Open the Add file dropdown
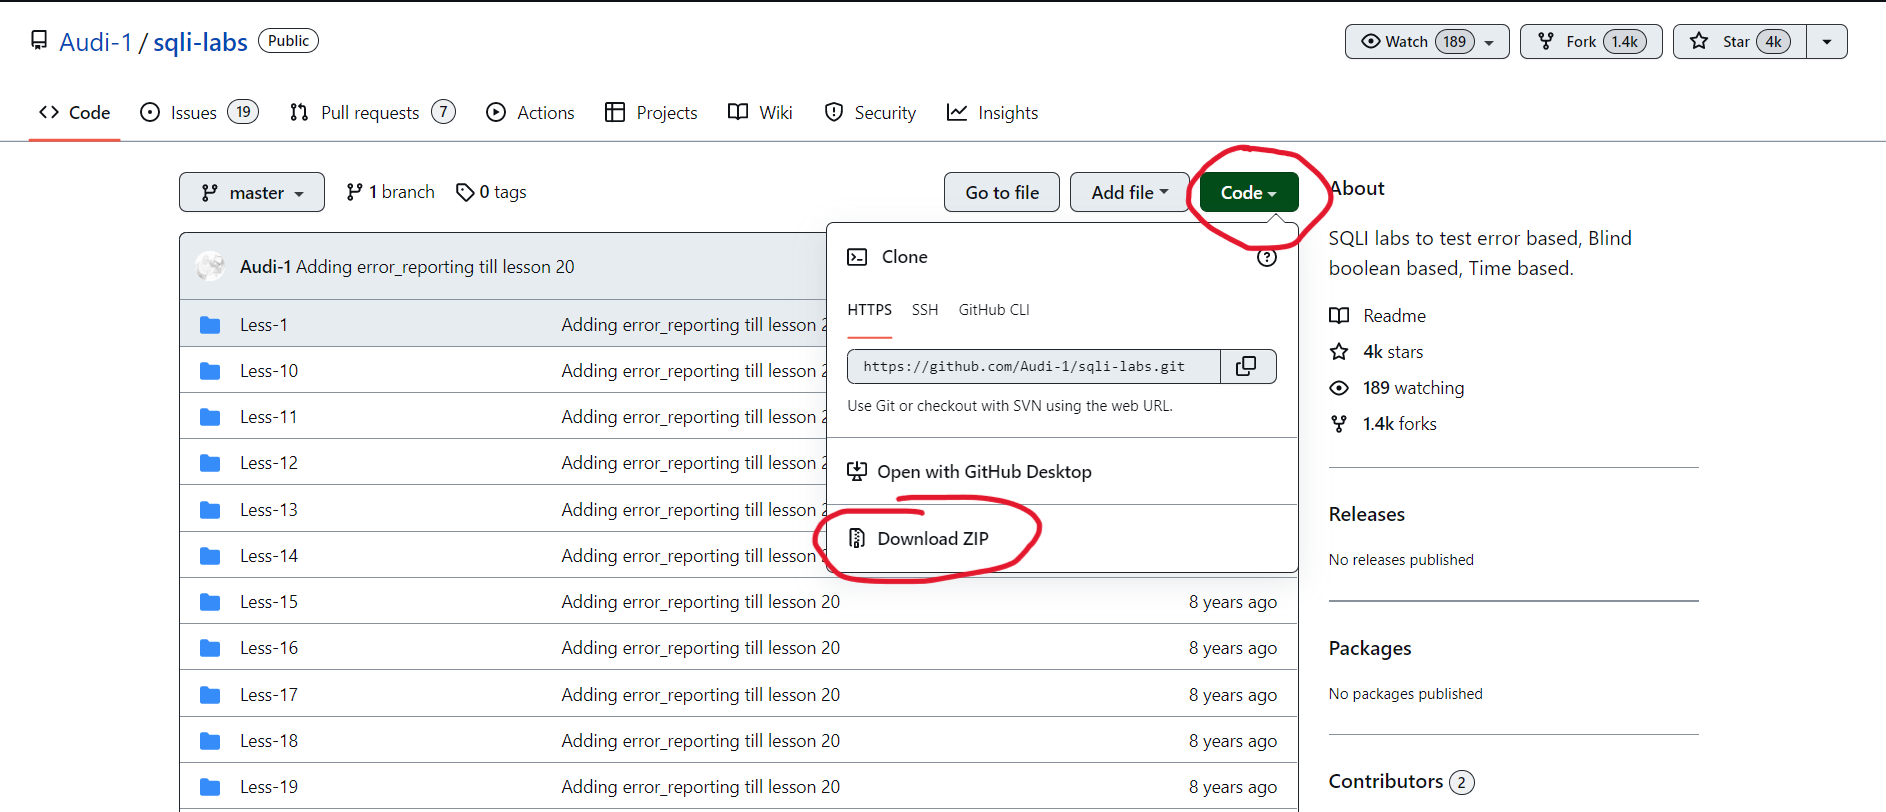The width and height of the screenshot is (1886, 812). pyautogui.click(x=1130, y=192)
